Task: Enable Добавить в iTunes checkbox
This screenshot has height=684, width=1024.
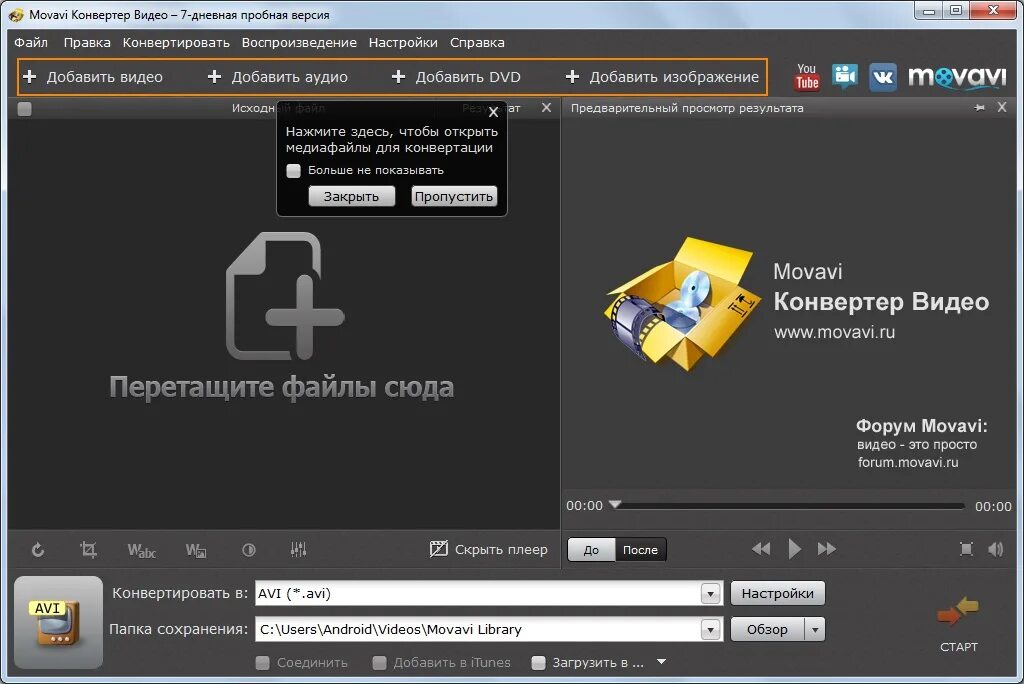Action: [379, 663]
